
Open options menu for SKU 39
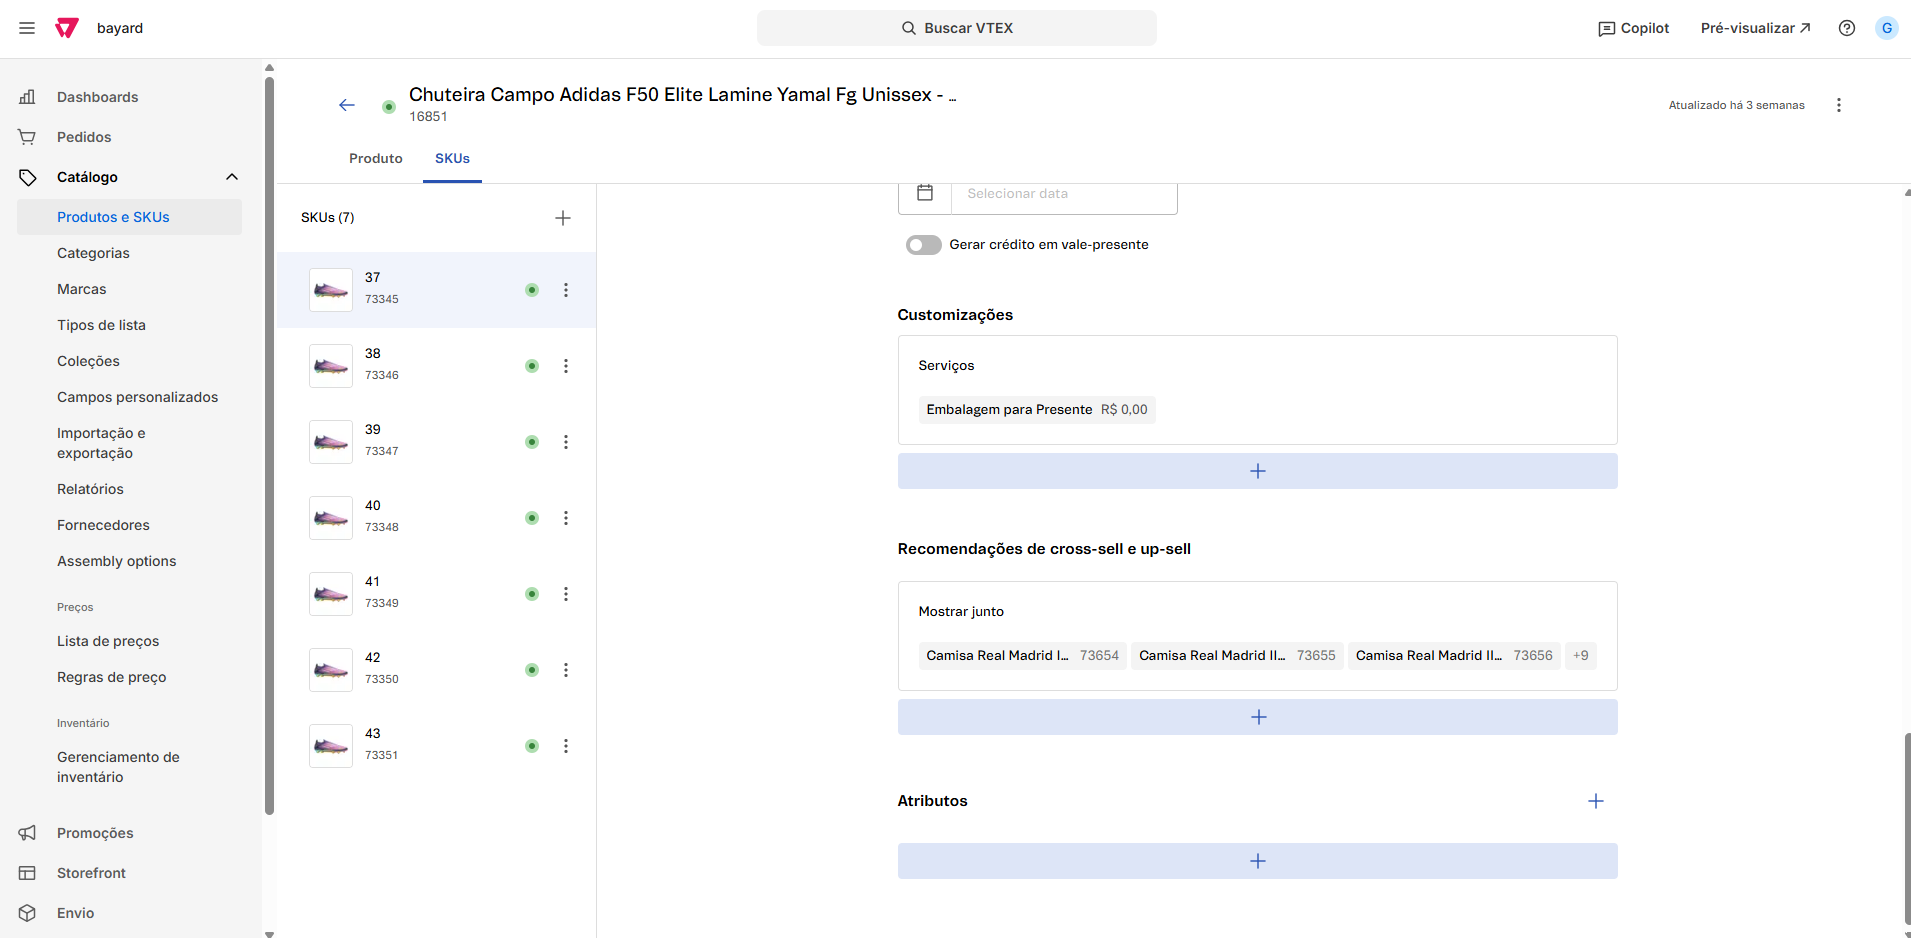566,442
